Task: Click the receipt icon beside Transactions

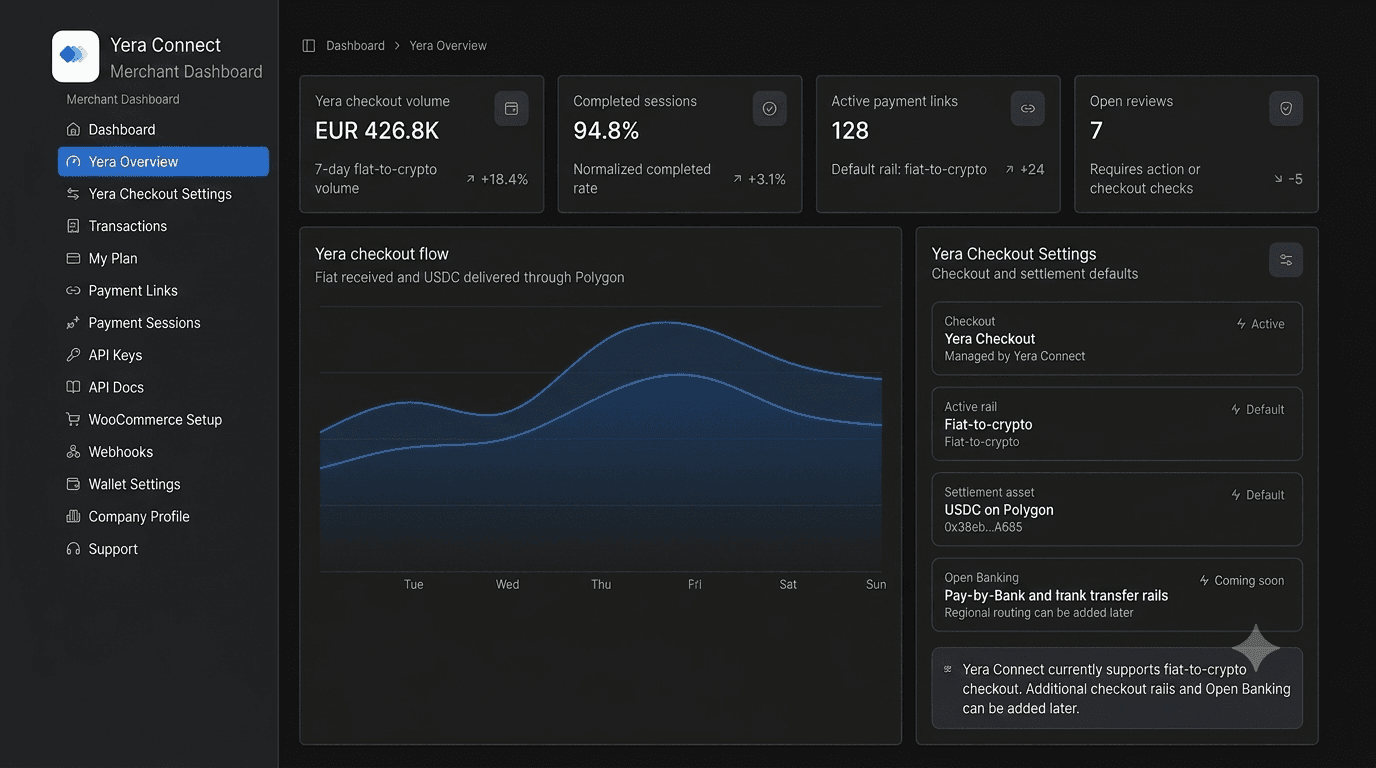Action: (x=73, y=226)
